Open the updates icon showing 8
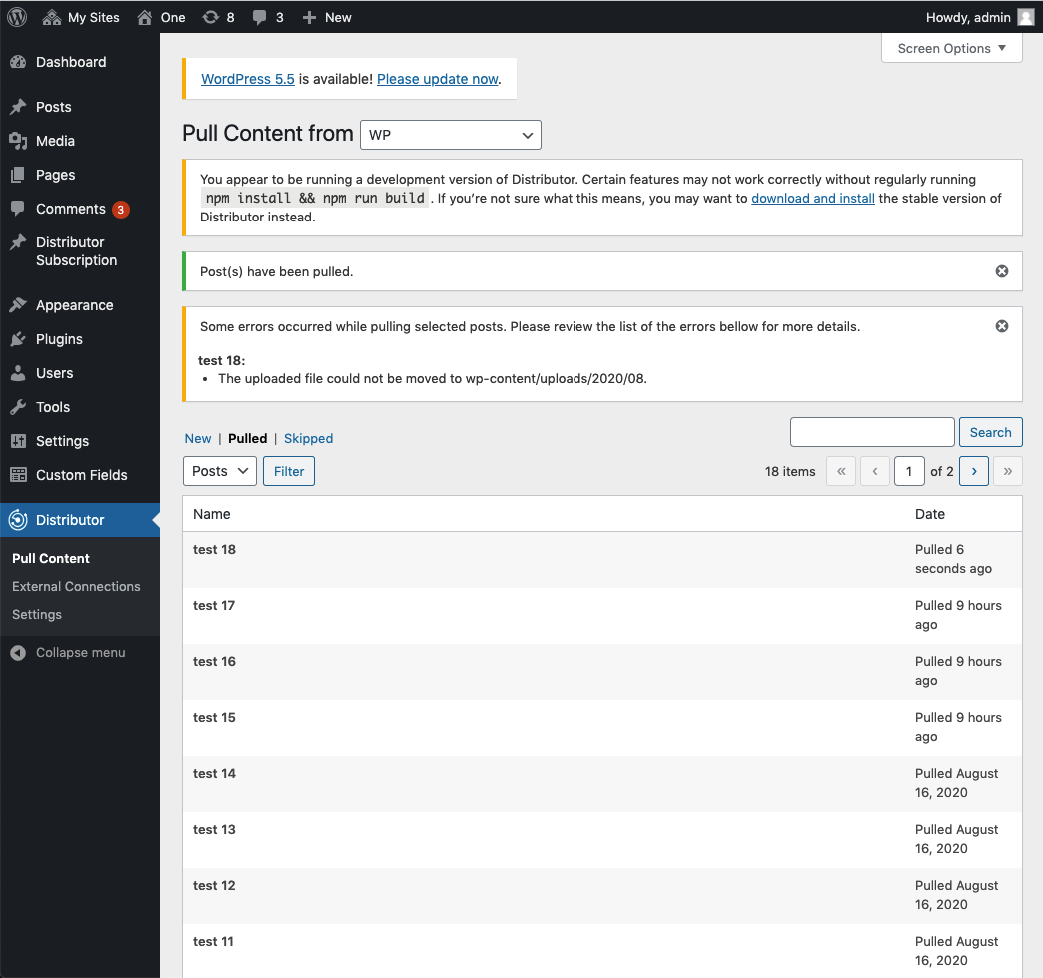 pyautogui.click(x=210, y=17)
